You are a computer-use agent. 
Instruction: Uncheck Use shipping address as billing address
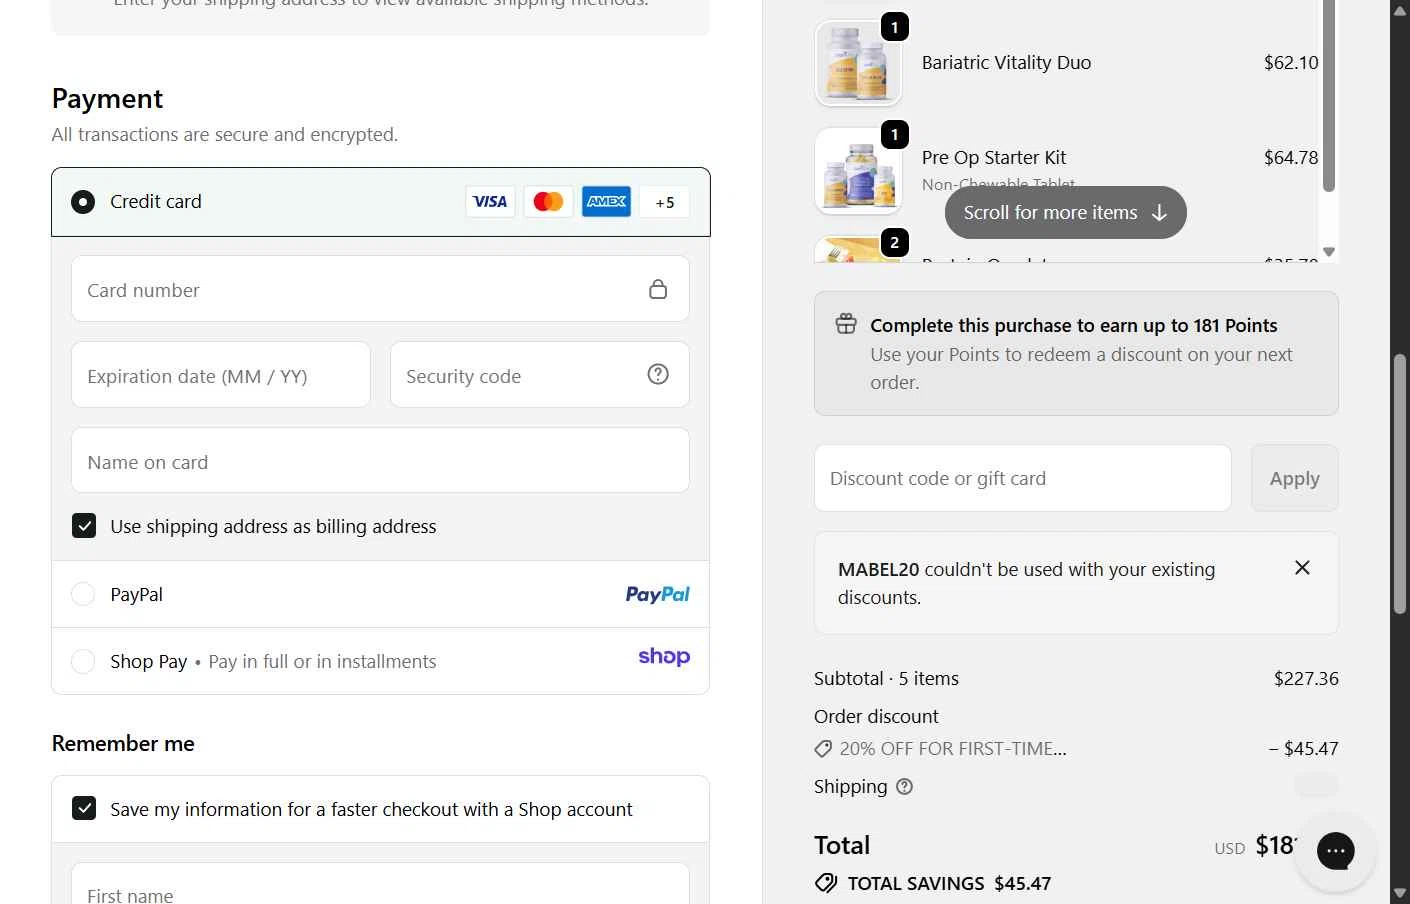(84, 526)
